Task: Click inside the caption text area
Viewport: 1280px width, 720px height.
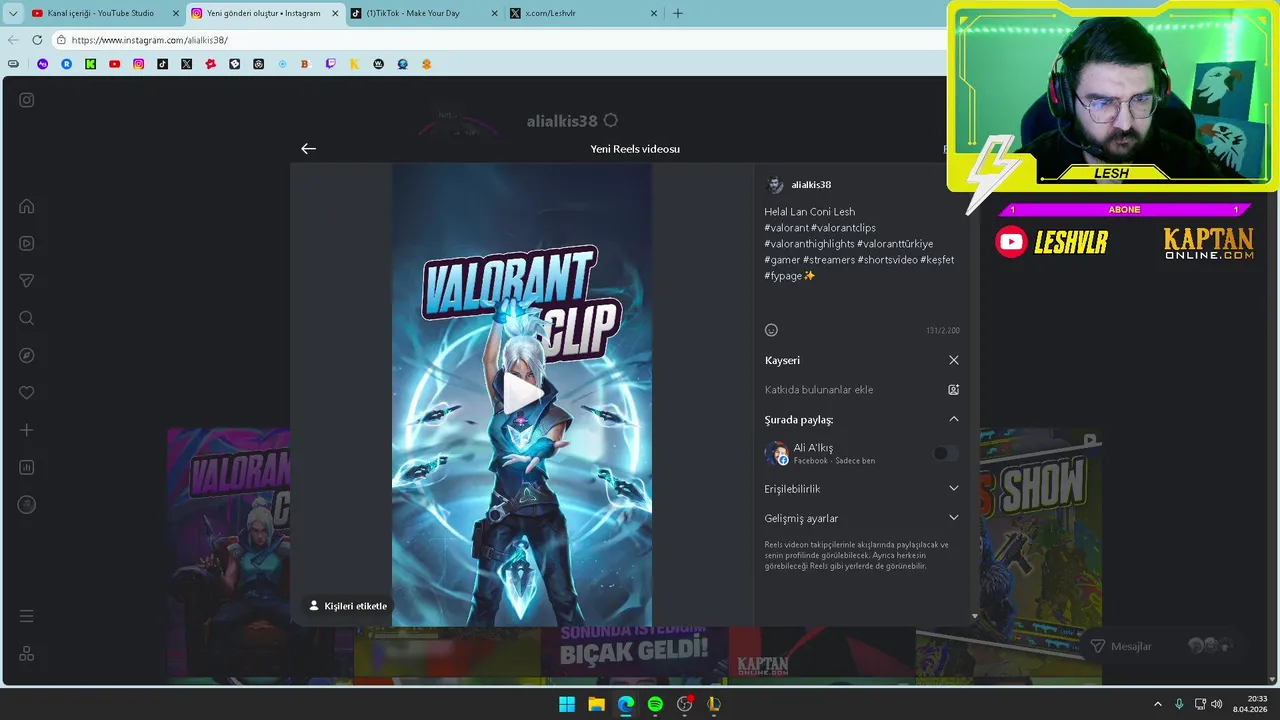Action: click(x=861, y=260)
